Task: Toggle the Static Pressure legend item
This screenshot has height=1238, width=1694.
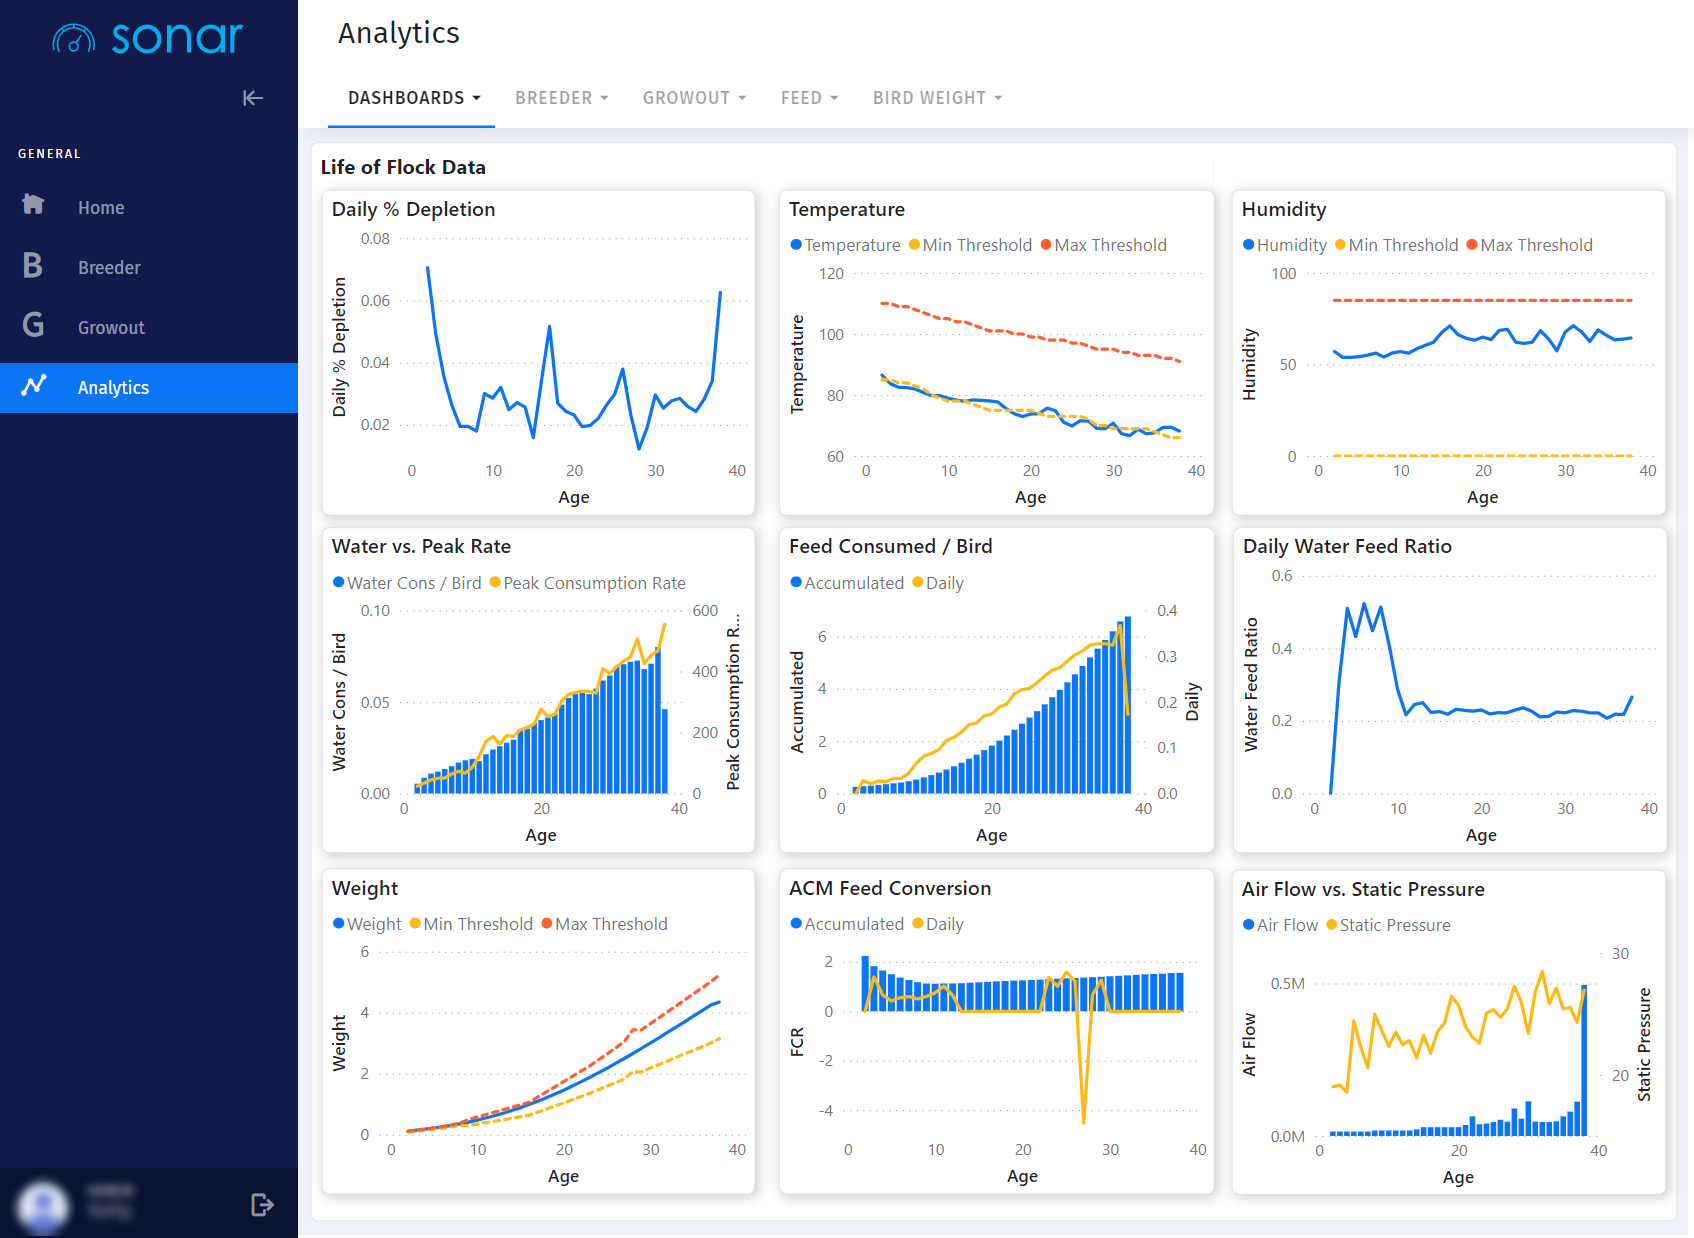Action: click(x=1388, y=925)
